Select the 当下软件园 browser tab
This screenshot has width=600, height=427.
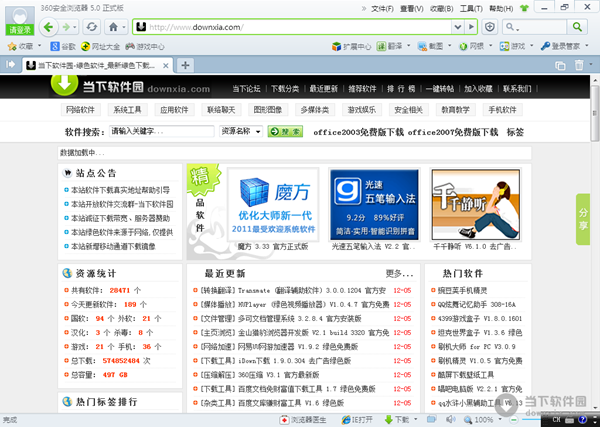coord(97,65)
